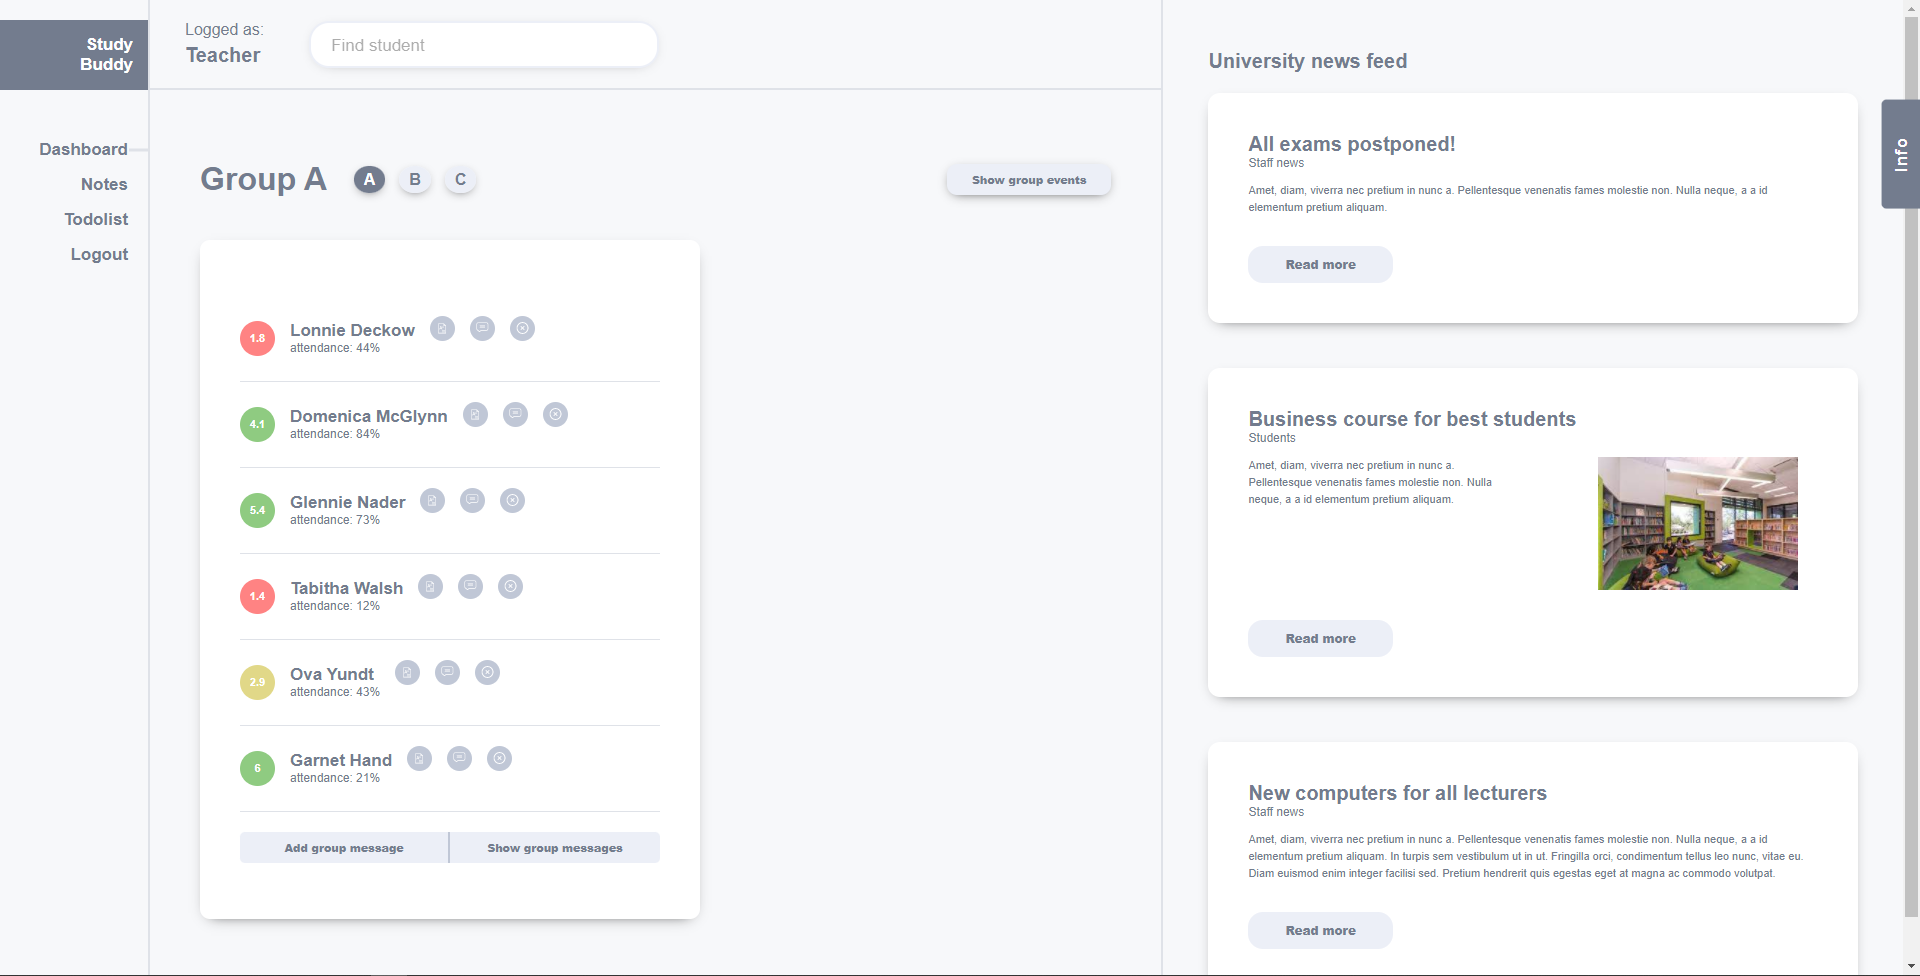Click the remove icon for Tabitha Walsh

(510, 587)
